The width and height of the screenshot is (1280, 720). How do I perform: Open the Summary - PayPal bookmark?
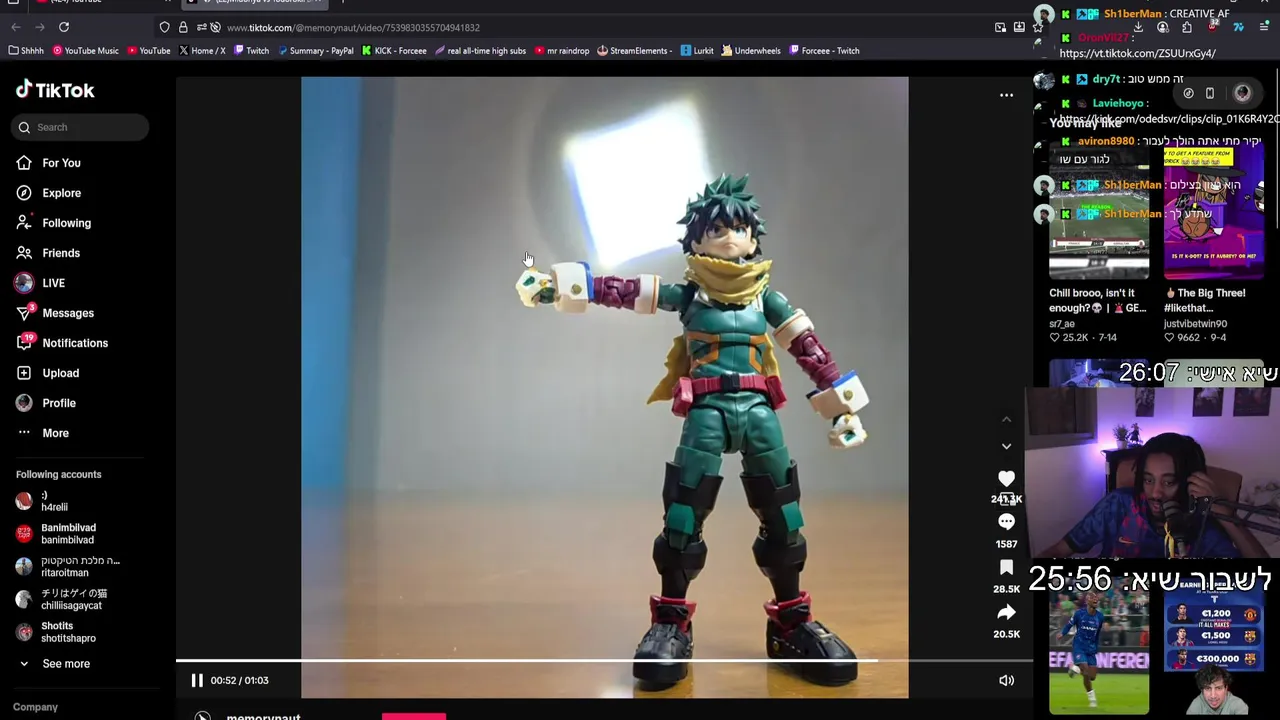point(315,50)
